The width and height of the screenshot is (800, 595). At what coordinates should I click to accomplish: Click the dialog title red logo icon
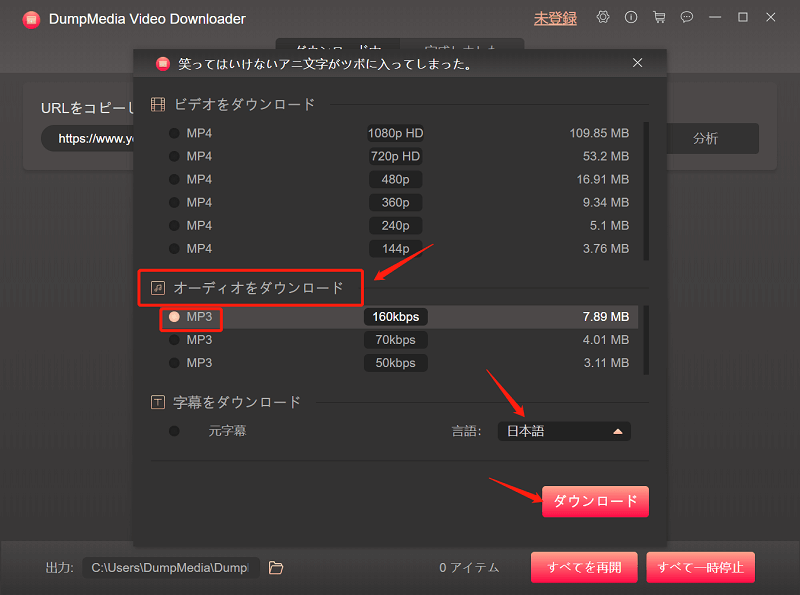click(163, 64)
